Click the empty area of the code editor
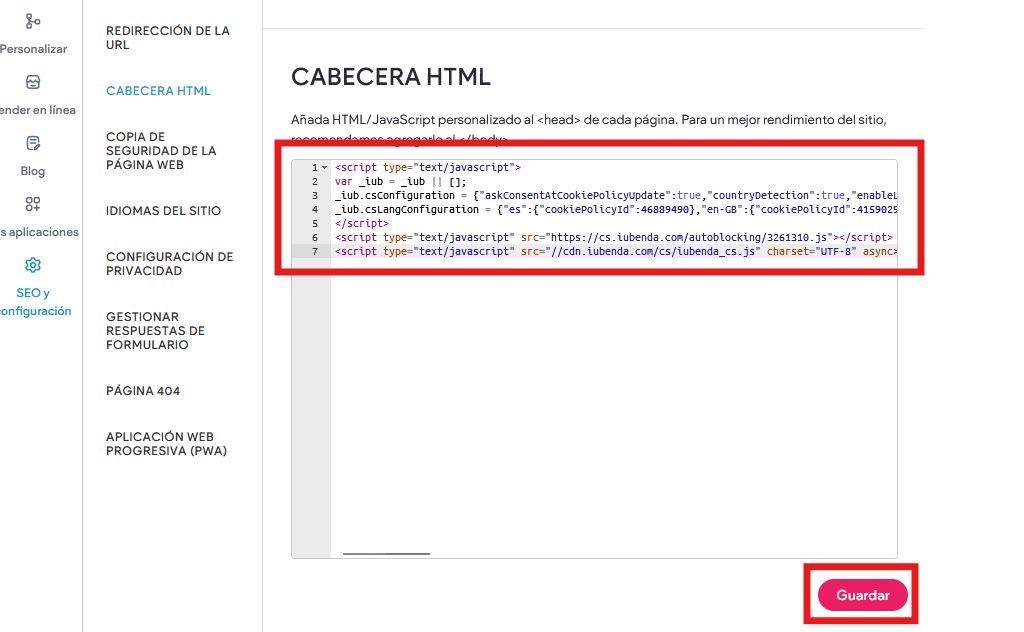The width and height of the screenshot is (1024, 632). (614, 405)
